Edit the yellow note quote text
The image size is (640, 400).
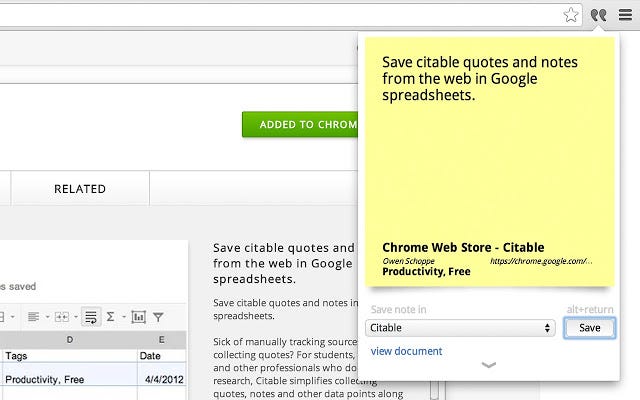point(480,79)
